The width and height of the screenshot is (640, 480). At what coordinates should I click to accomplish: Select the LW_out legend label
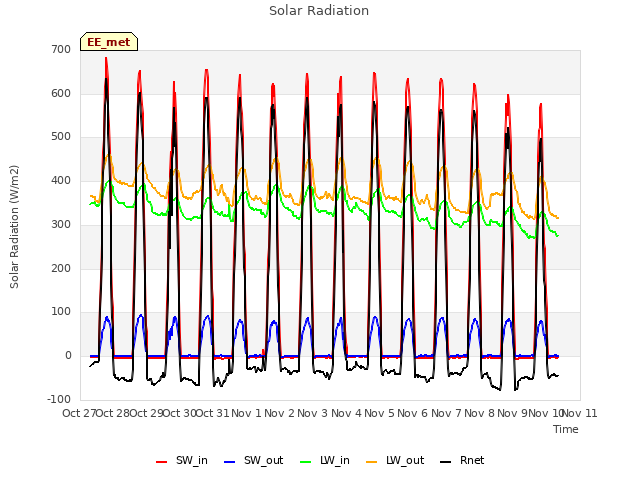pyautogui.click(x=405, y=460)
